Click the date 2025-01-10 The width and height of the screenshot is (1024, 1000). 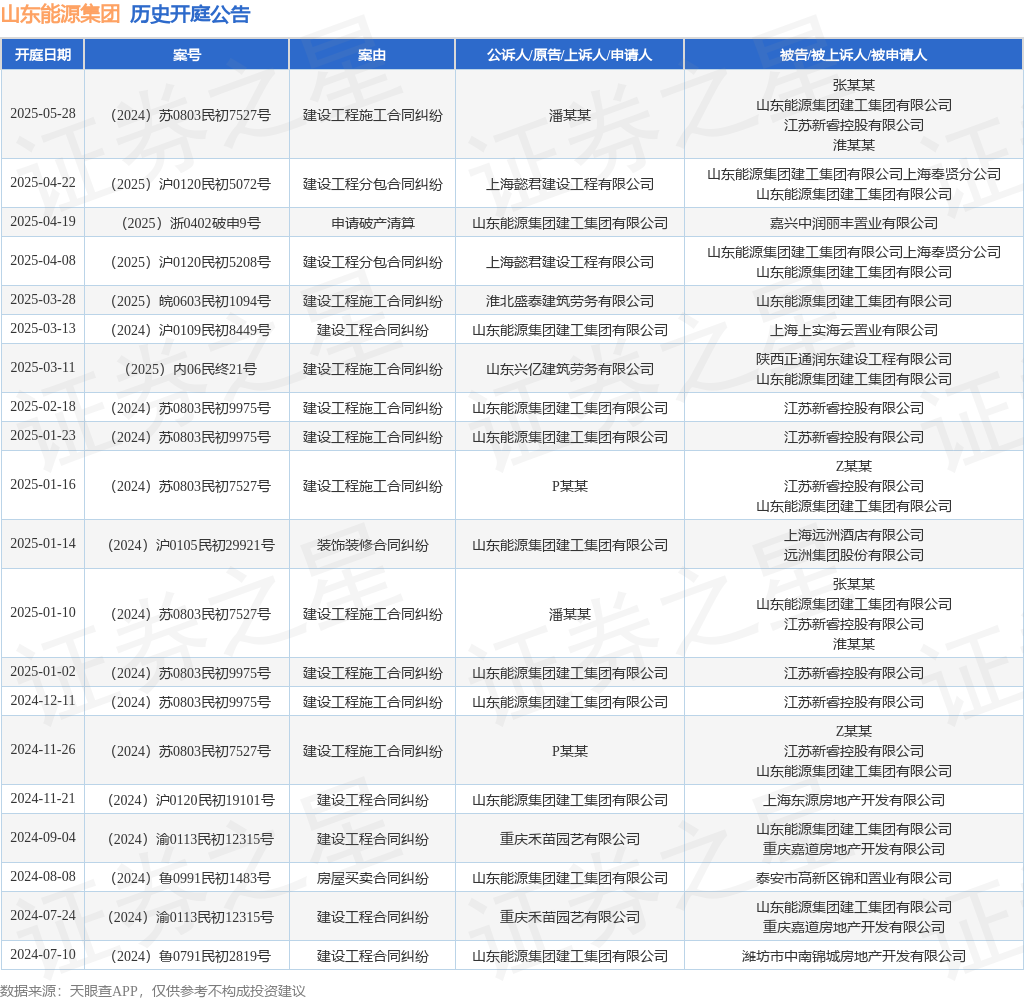[43, 613]
